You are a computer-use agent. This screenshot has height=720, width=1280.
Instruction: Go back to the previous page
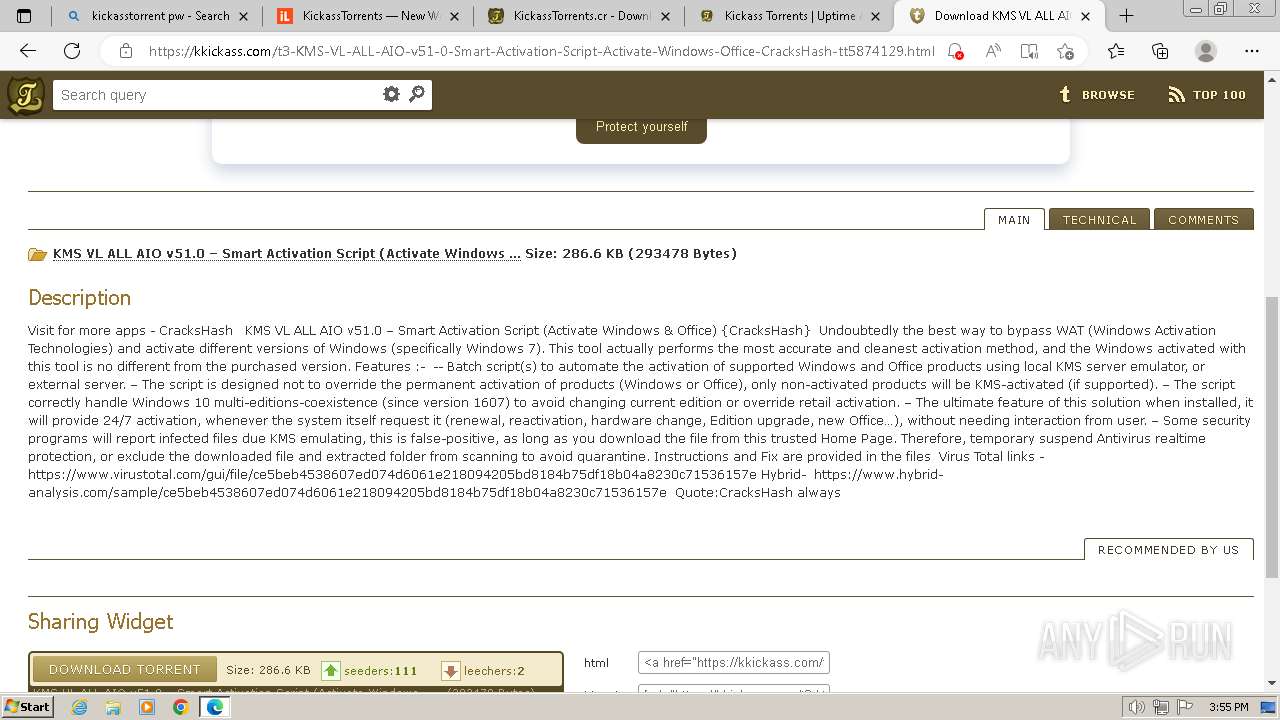point(28,51)
